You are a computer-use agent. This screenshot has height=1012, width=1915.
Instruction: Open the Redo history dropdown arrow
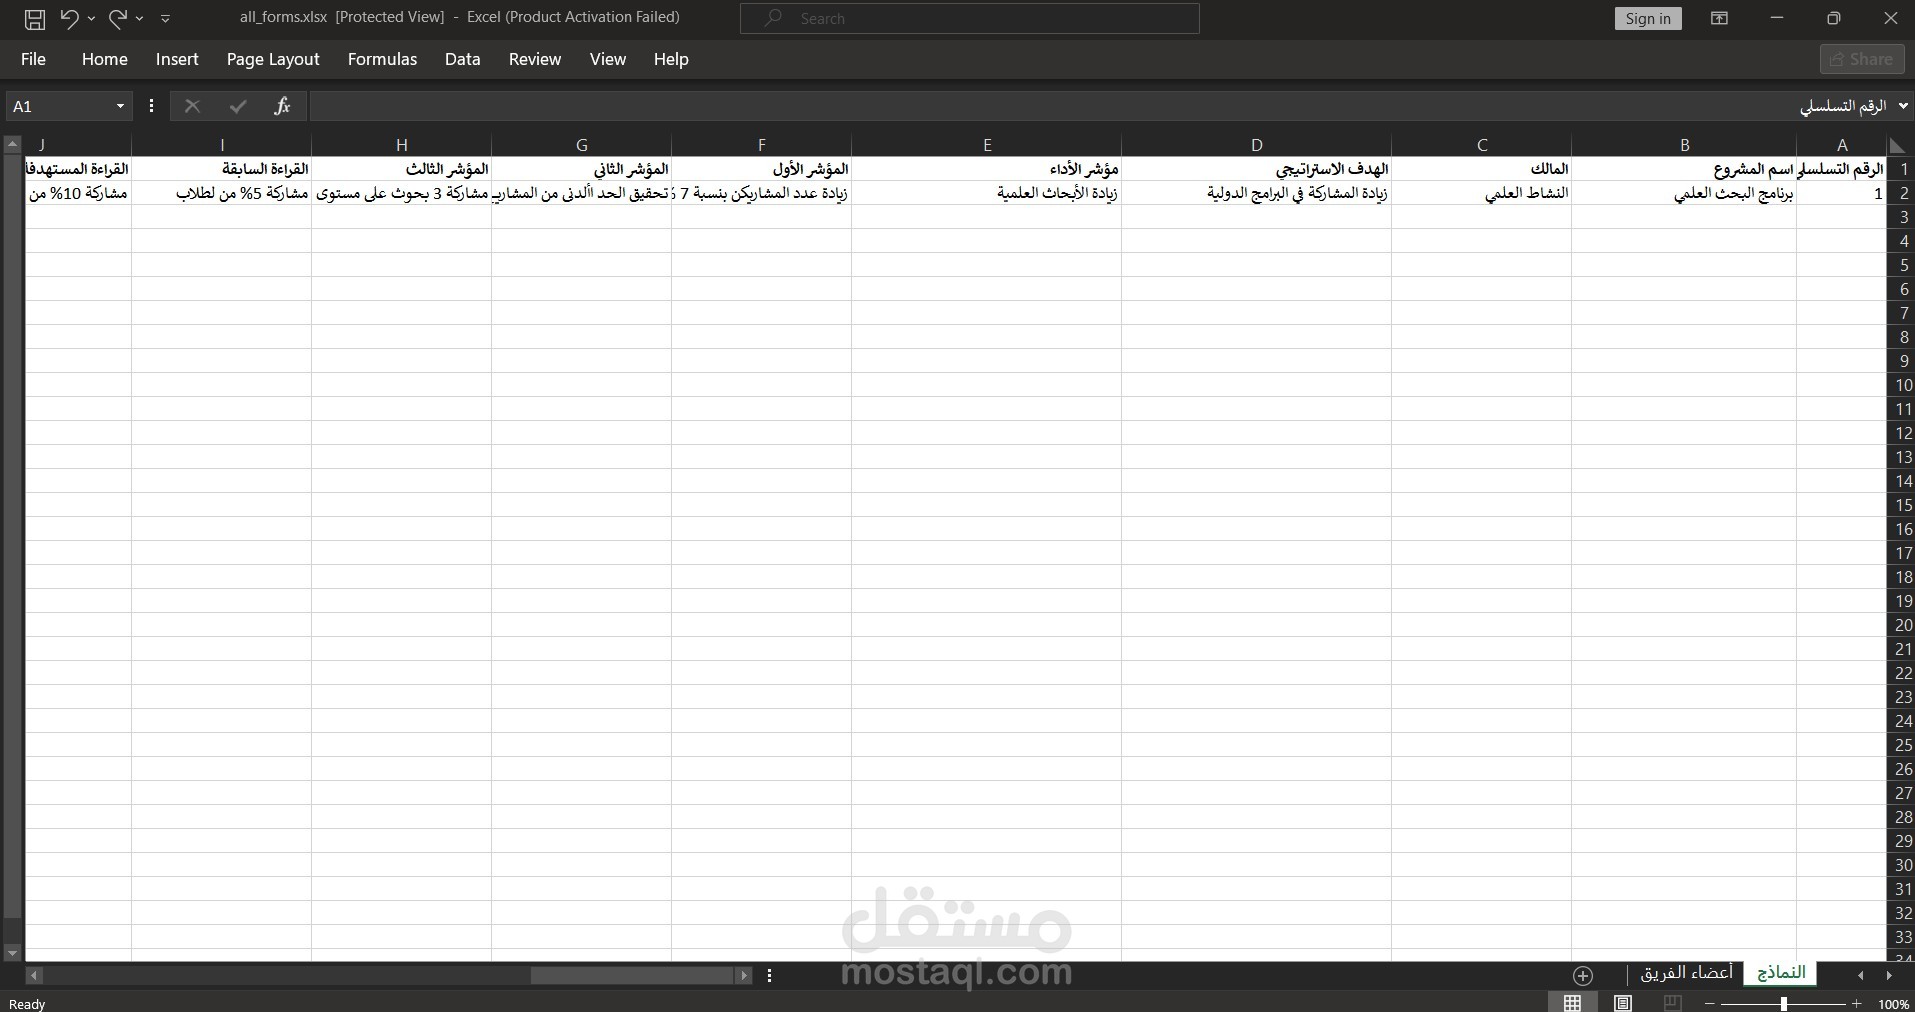tap(139, 18)
